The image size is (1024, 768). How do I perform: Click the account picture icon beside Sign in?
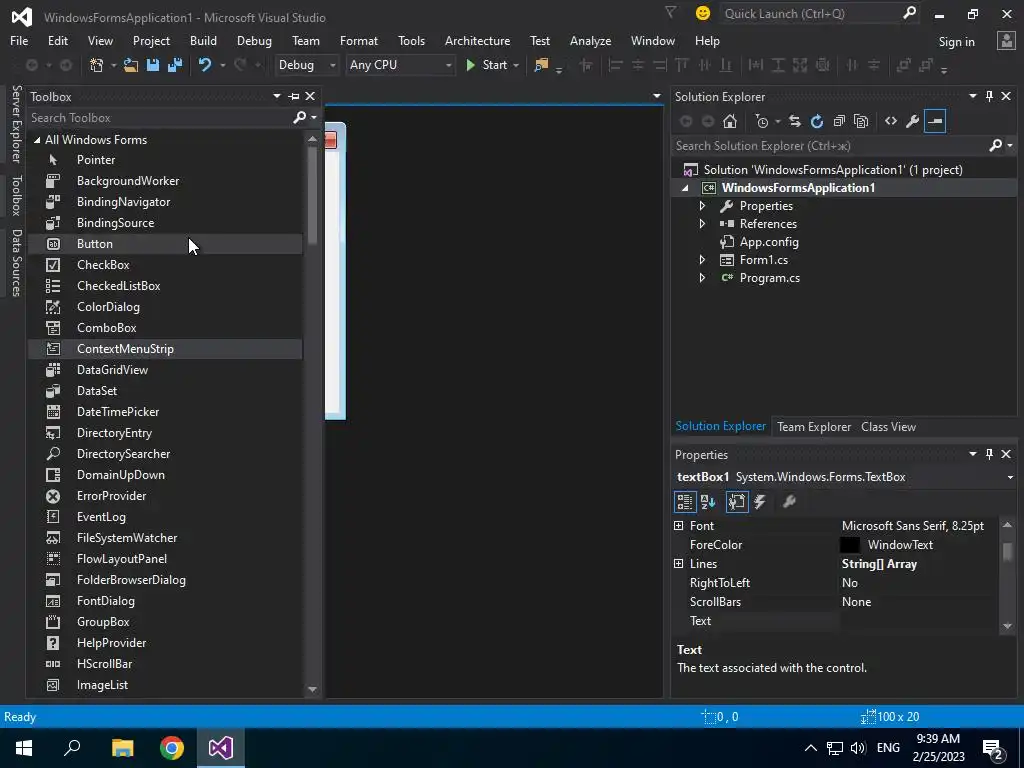pos(1006,41)
